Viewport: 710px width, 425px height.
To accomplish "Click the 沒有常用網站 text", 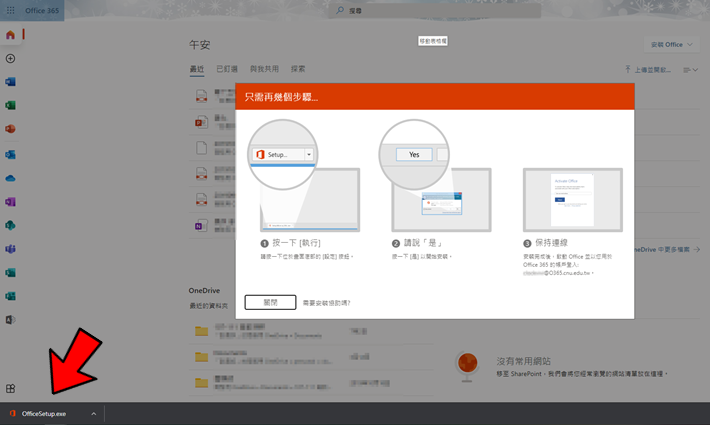I will pos(523,361).
